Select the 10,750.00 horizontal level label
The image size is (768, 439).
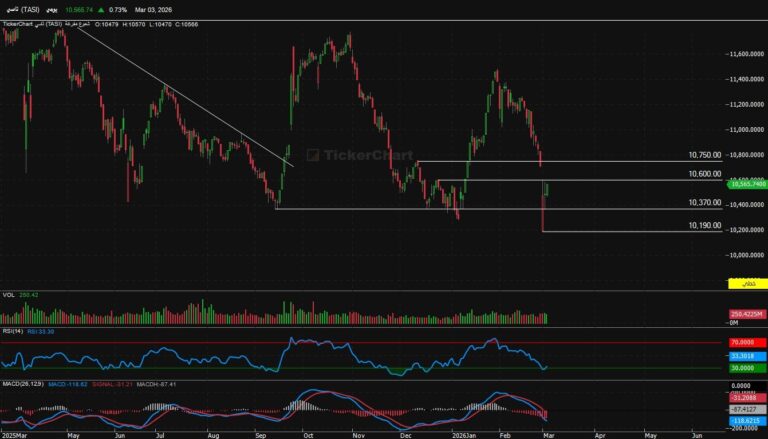(x=705, y=156)
